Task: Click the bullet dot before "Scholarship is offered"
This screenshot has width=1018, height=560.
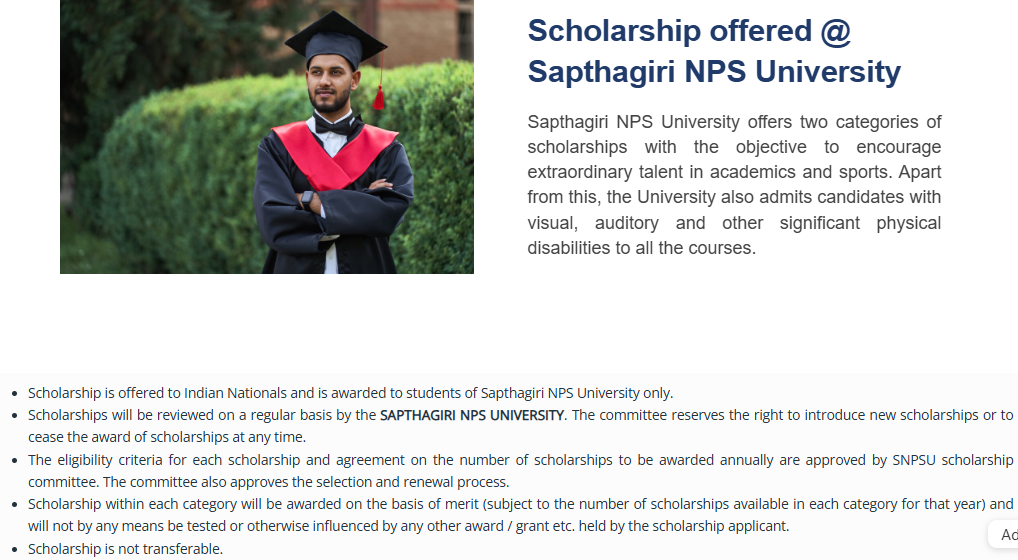Action: pos(14,394)
